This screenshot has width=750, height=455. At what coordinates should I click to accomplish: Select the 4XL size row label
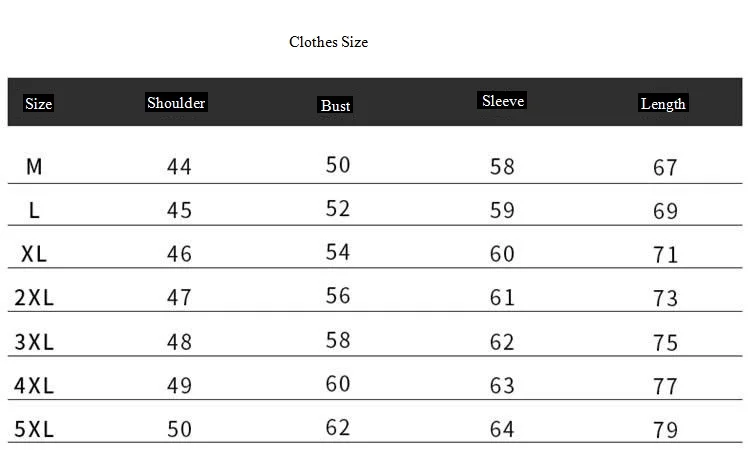[34, 386]
